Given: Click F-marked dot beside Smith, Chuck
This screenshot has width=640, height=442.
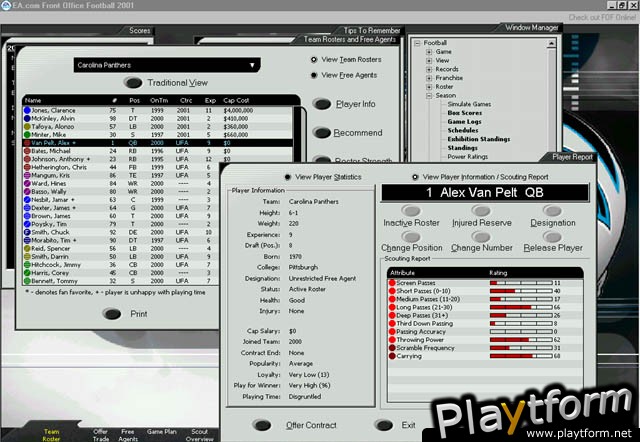Looking at the screenshot, I should 27,232.
